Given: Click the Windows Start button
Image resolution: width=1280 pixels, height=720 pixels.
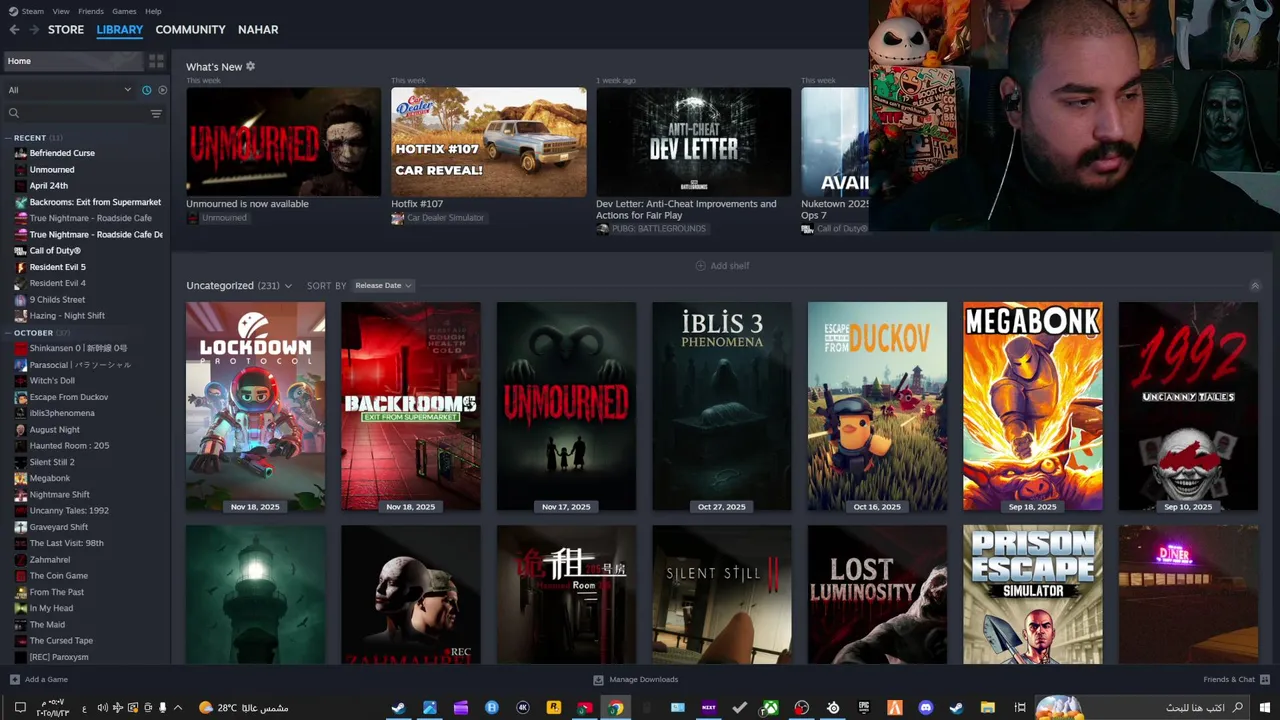Looking at the screenshot, I should pyautogui.click(x=1265, y=708).
